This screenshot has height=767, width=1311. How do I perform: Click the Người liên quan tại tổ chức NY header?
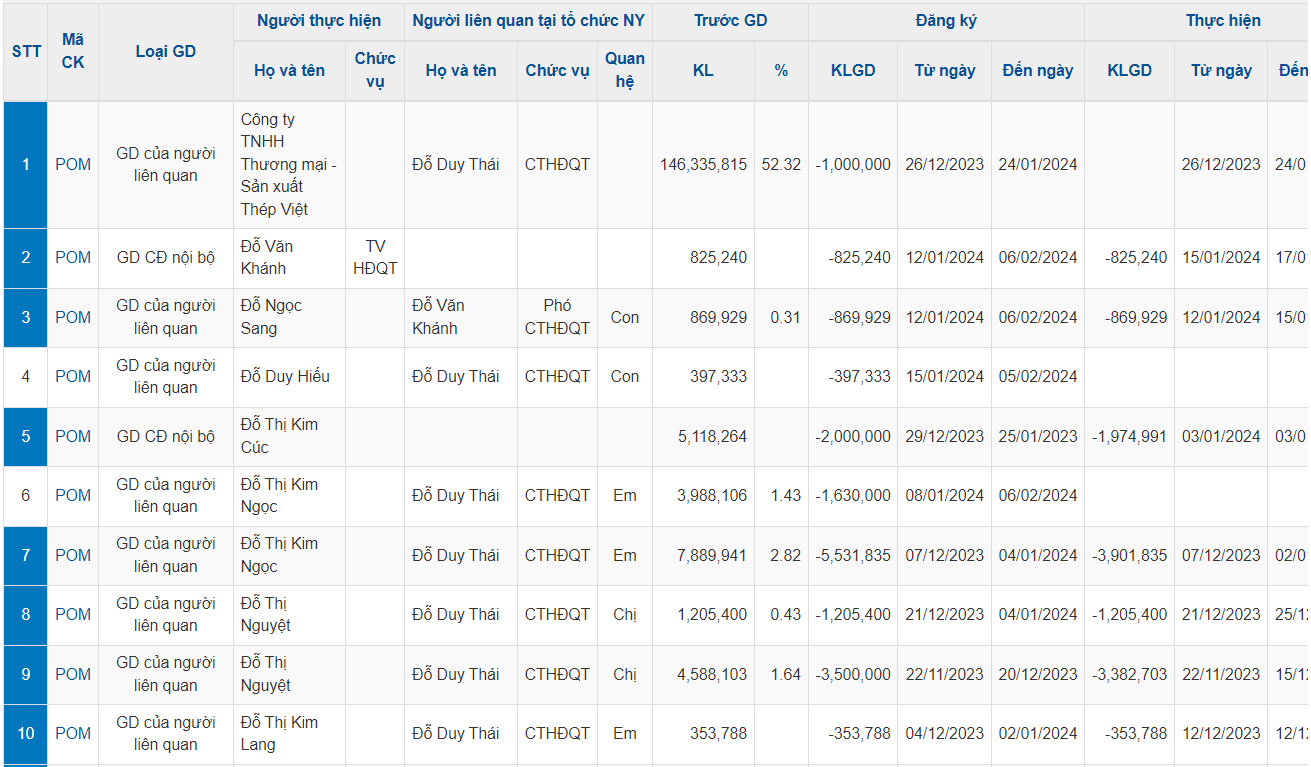528,21
